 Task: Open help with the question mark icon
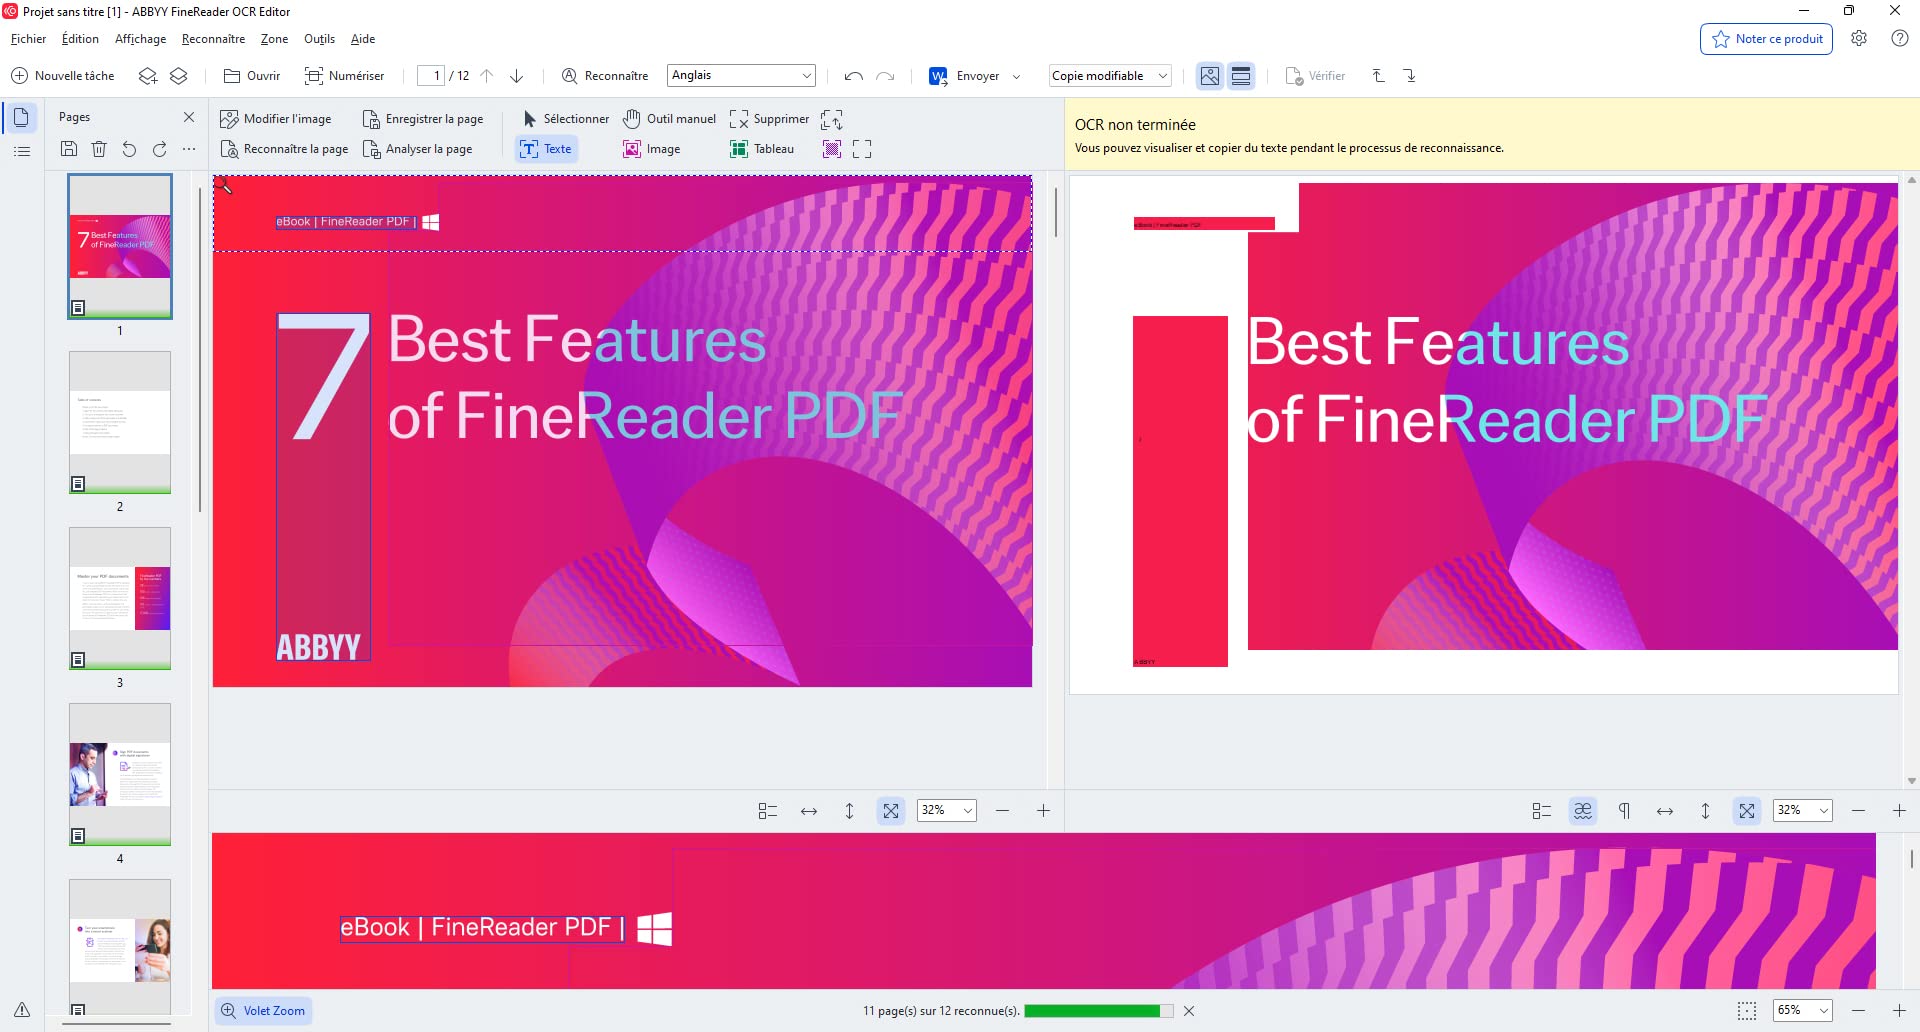[1900, 39]
